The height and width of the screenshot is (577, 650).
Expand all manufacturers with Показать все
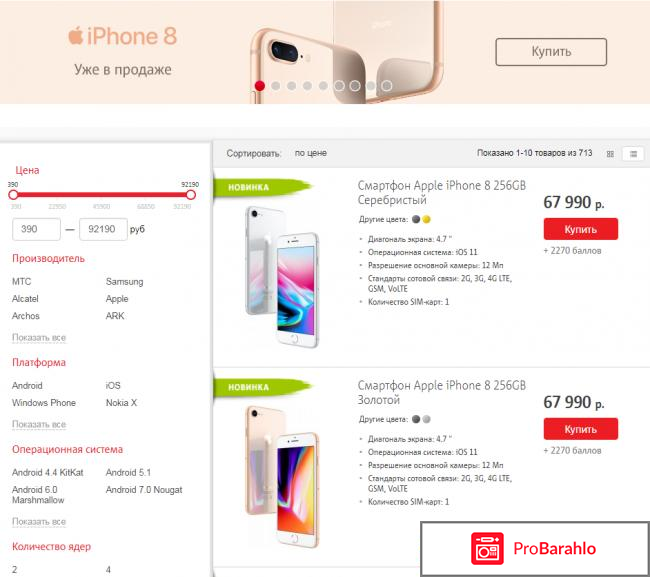tap(39, 337)
